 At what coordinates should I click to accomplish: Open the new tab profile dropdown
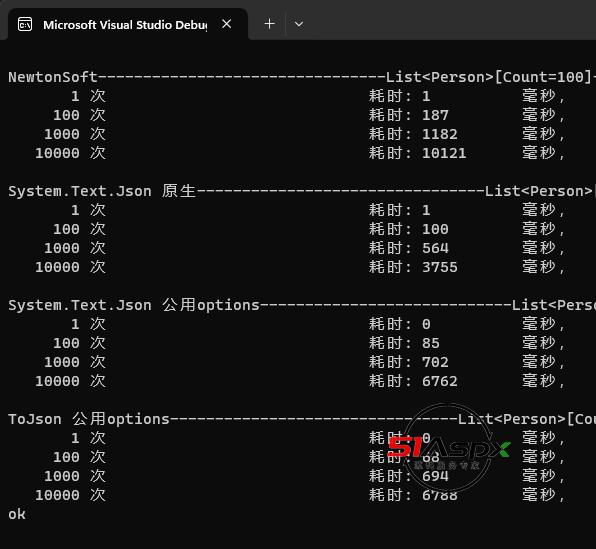(299, 24)
